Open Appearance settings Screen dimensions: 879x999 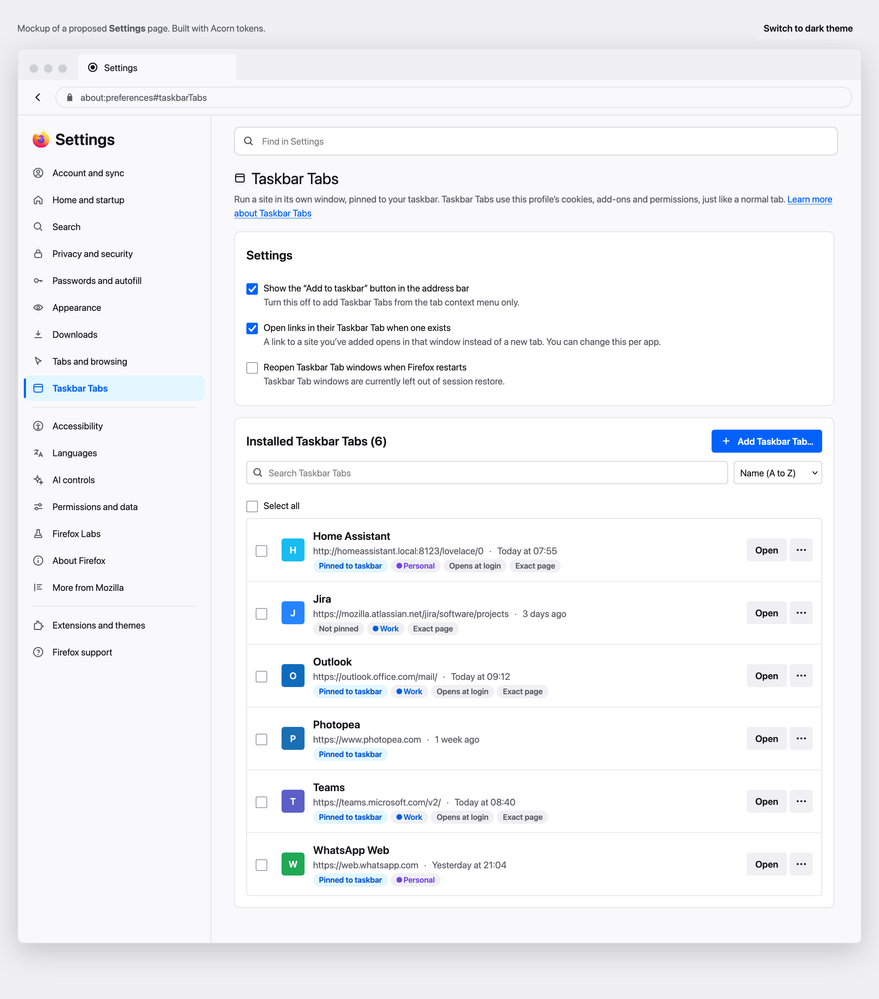(115, 308)
